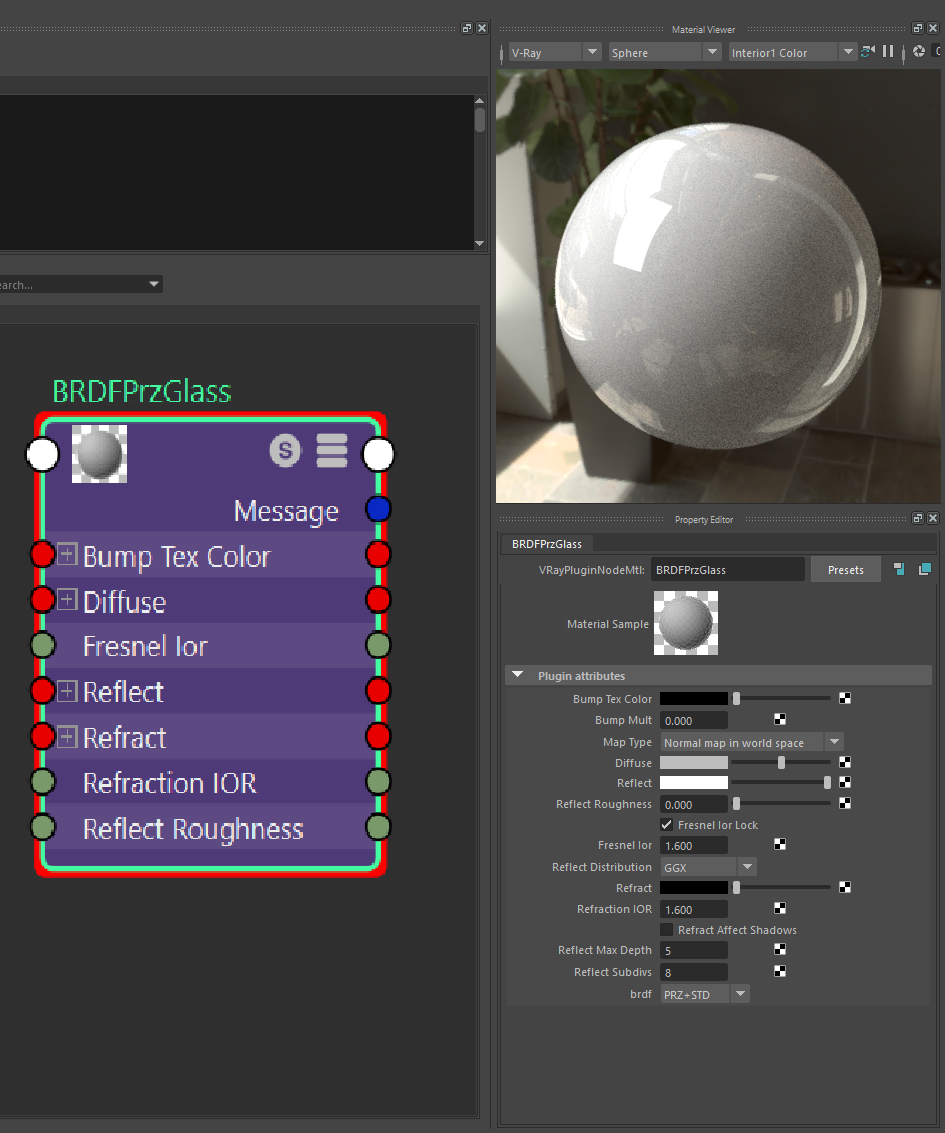Click the Fresnel Ior value field
This screenshot has width=945, height=1133.
[694, 845]
